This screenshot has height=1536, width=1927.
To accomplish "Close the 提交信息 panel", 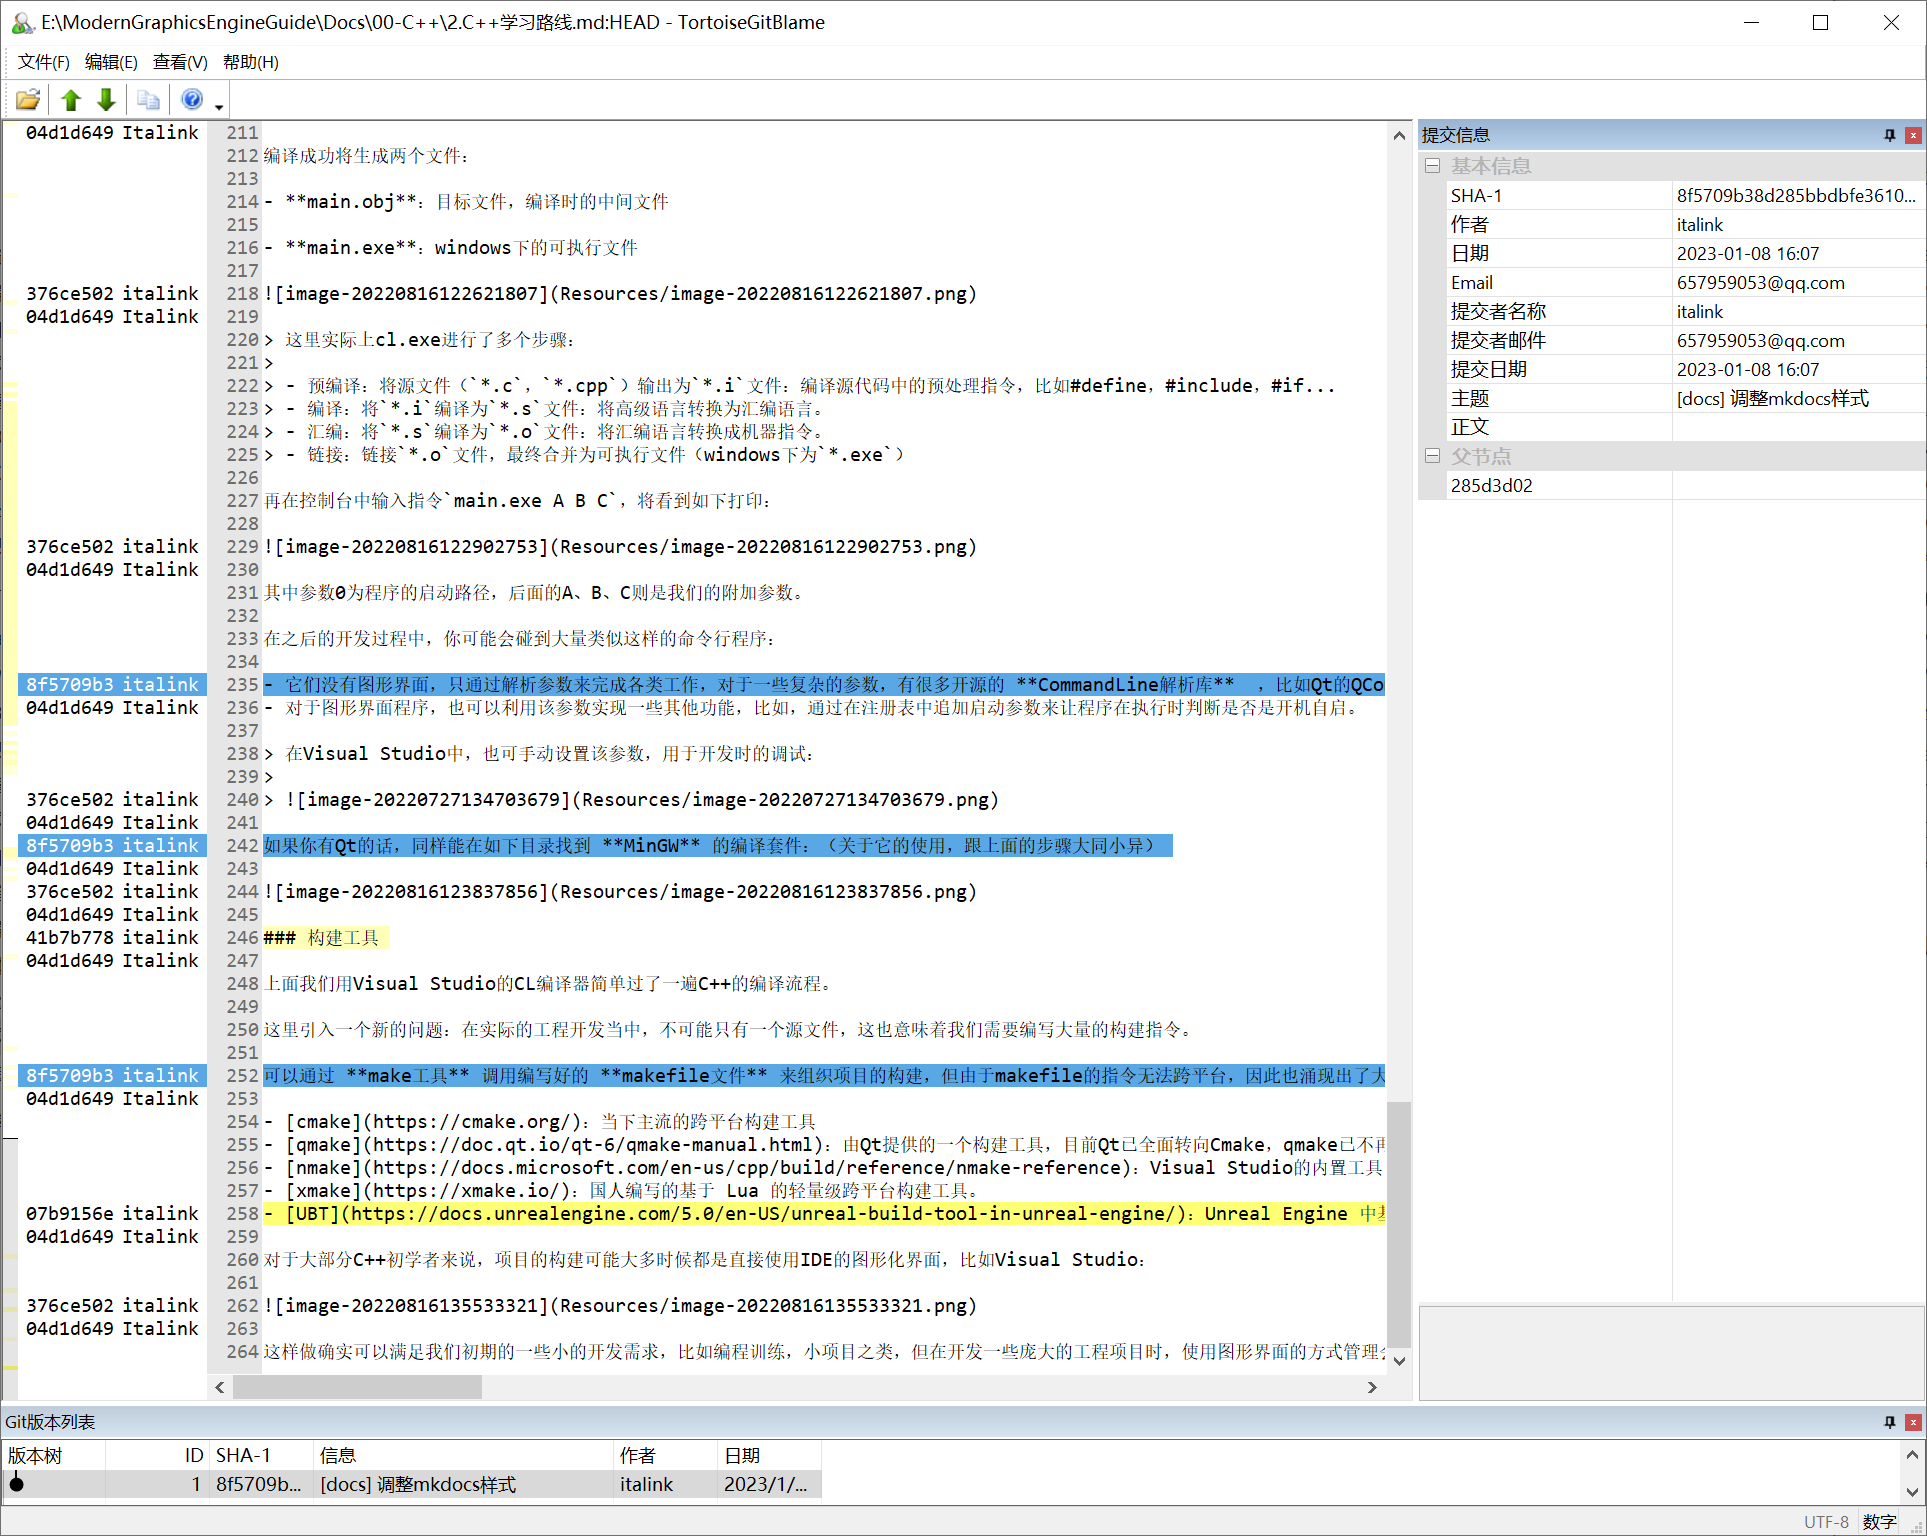I will click(1913, 135).
